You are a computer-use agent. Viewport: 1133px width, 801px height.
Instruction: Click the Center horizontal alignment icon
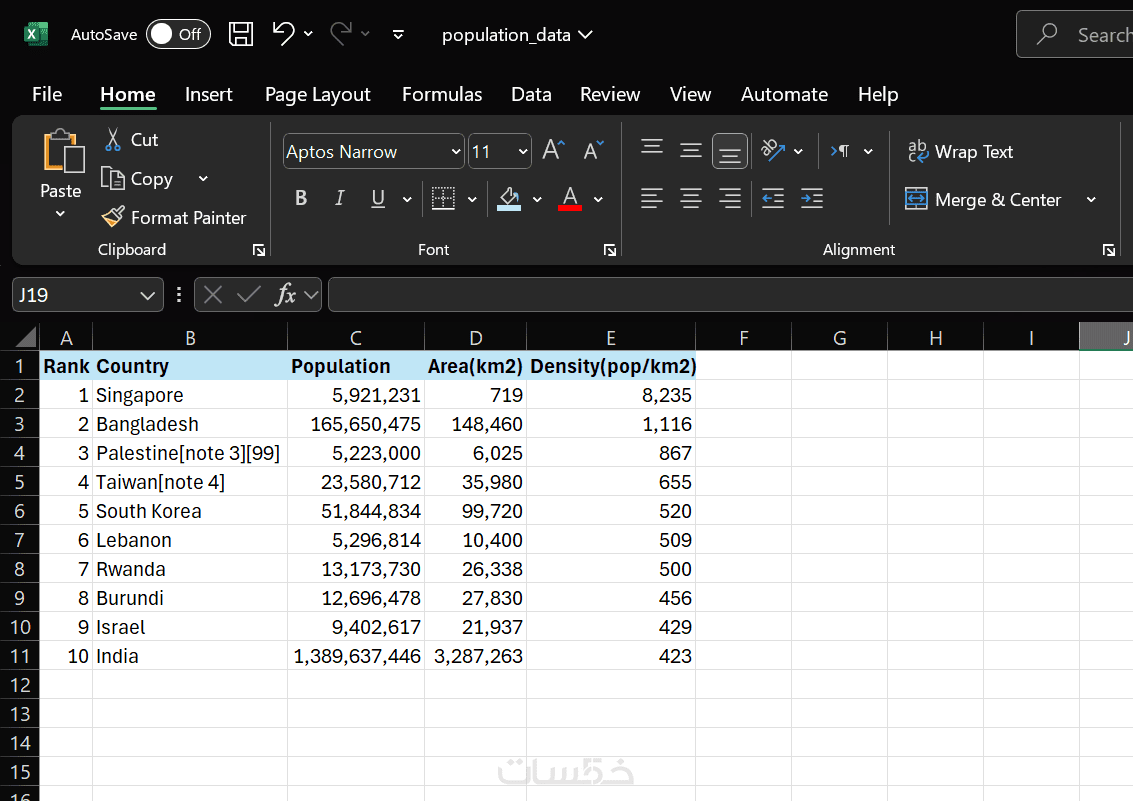(691, 199)
